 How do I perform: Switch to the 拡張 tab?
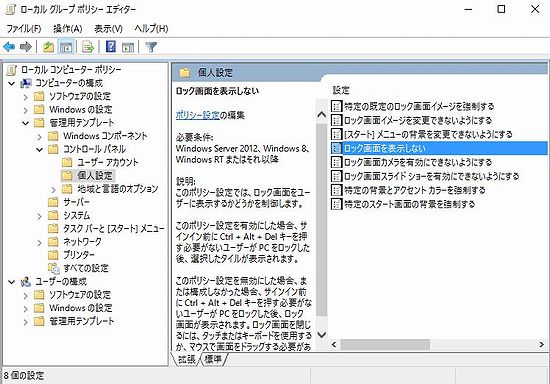point(186,359)
